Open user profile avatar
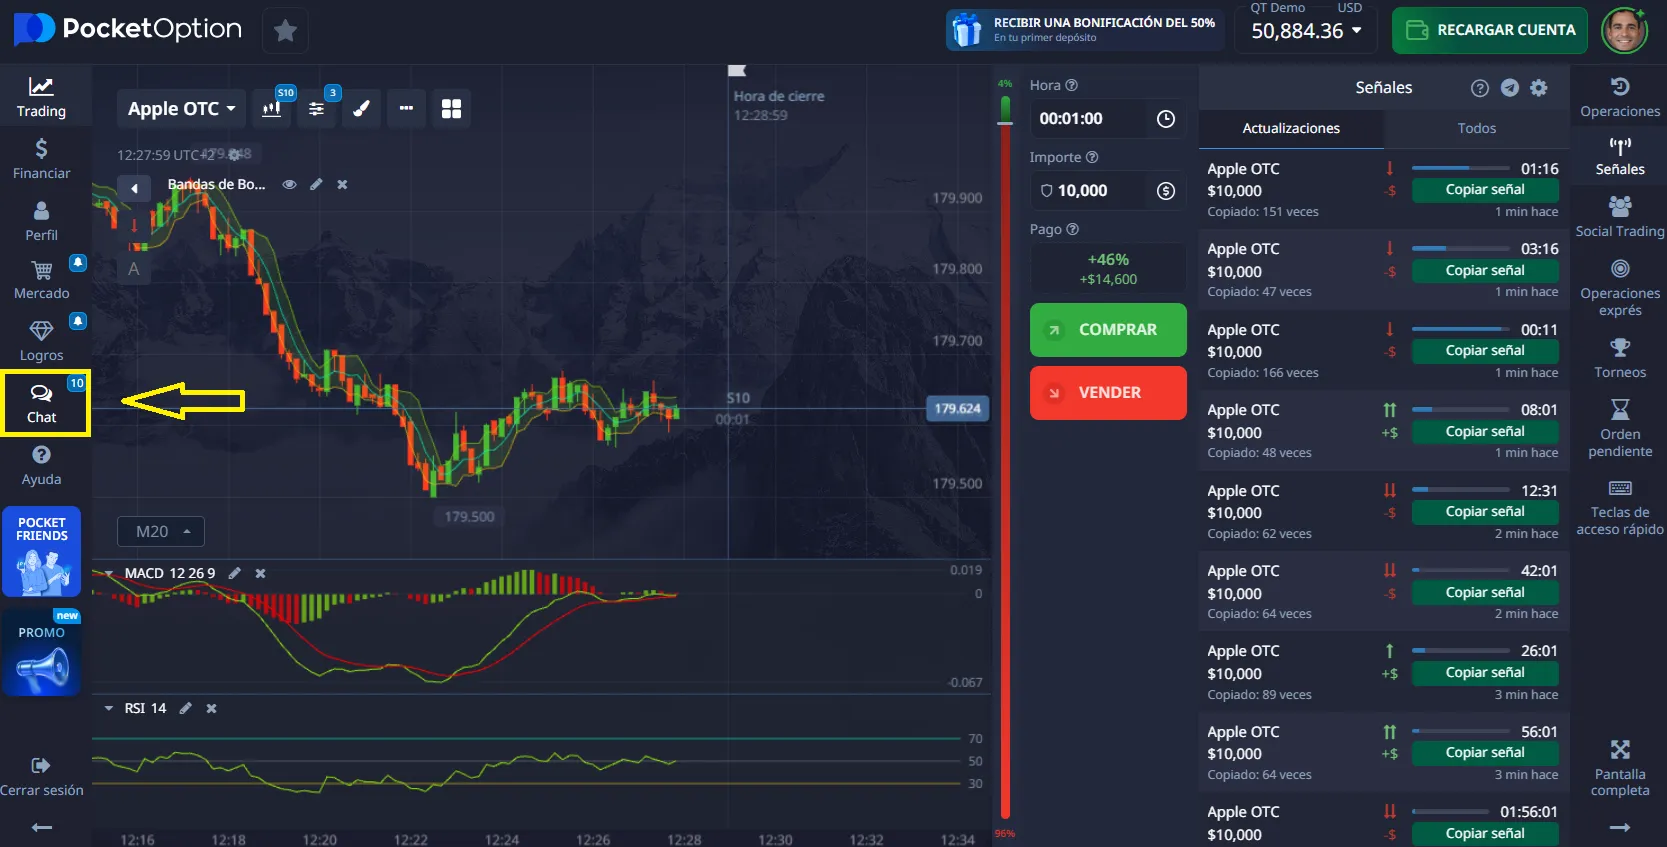This screenshot has width=1667, height=847. point(1624,30)
